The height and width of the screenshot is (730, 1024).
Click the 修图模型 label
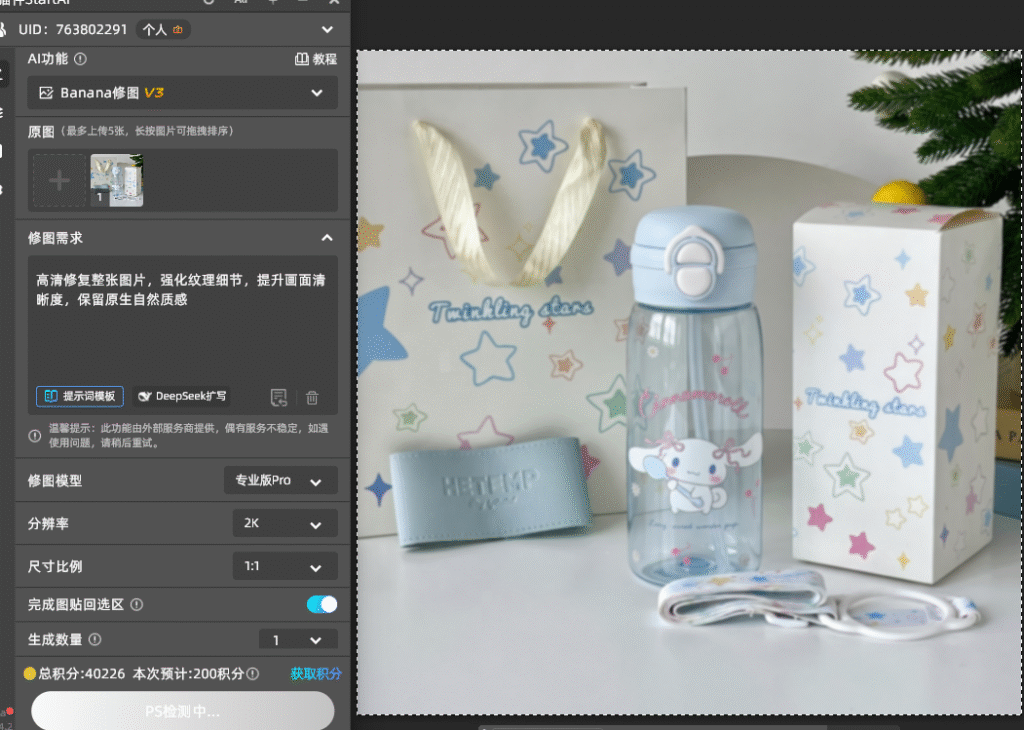pyautogui.click(x=55, y=481)
